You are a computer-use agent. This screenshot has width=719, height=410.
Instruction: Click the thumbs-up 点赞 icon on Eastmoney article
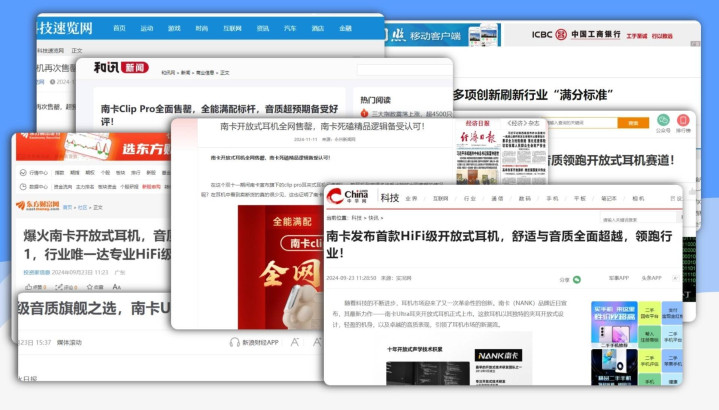[29, 287]
